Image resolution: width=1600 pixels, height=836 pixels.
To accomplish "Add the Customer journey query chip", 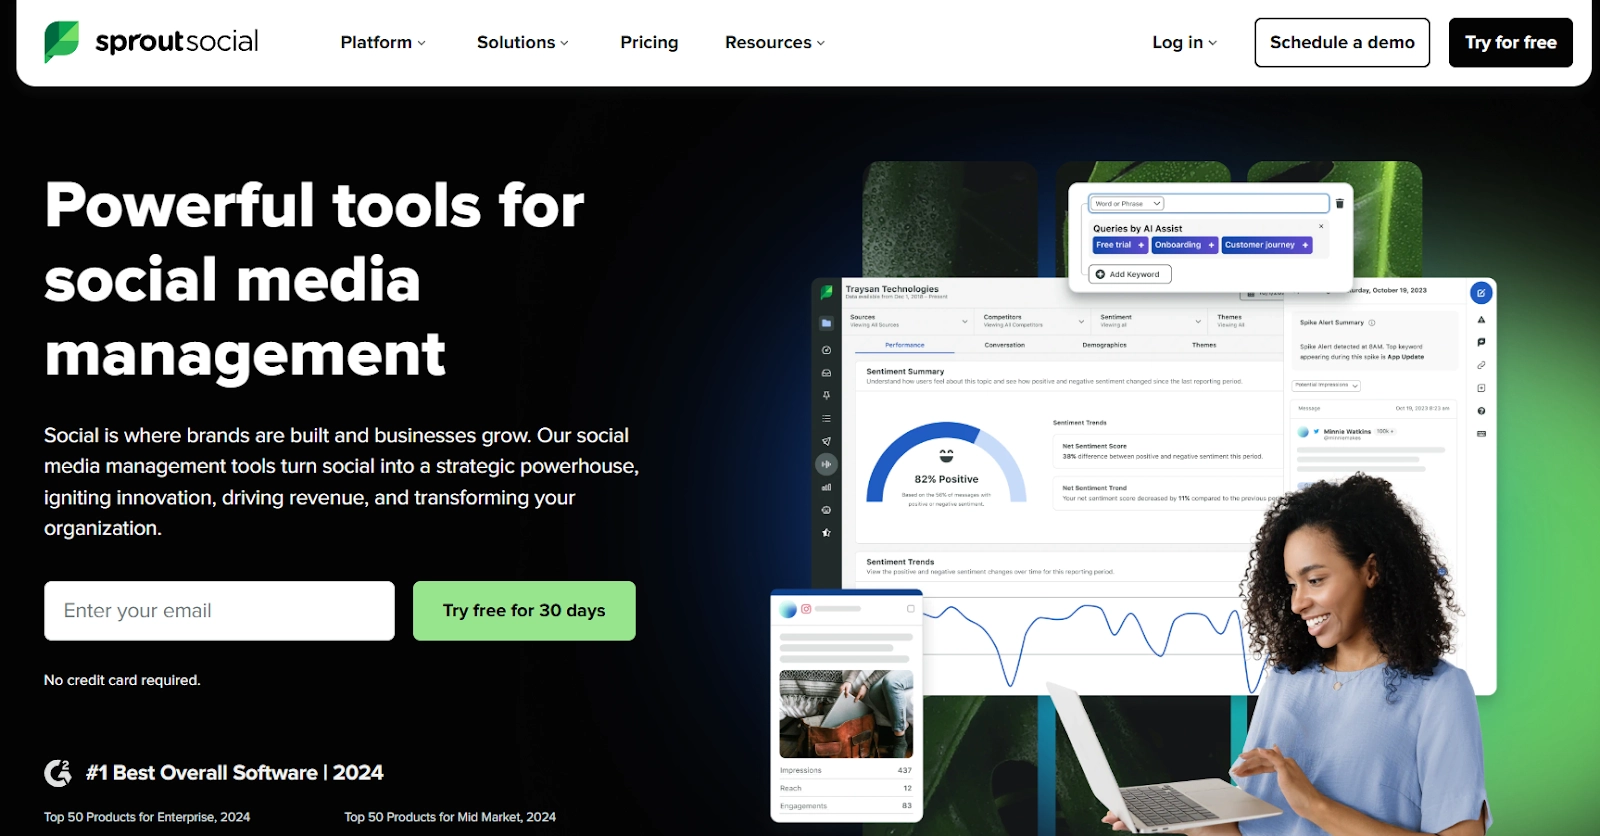I will click(x=1267, y=245).
